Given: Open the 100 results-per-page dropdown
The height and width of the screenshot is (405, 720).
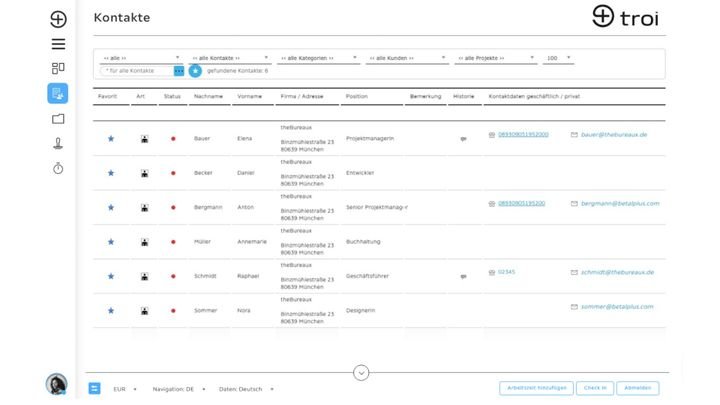Looking at the screenshot, I should [558, 58].
